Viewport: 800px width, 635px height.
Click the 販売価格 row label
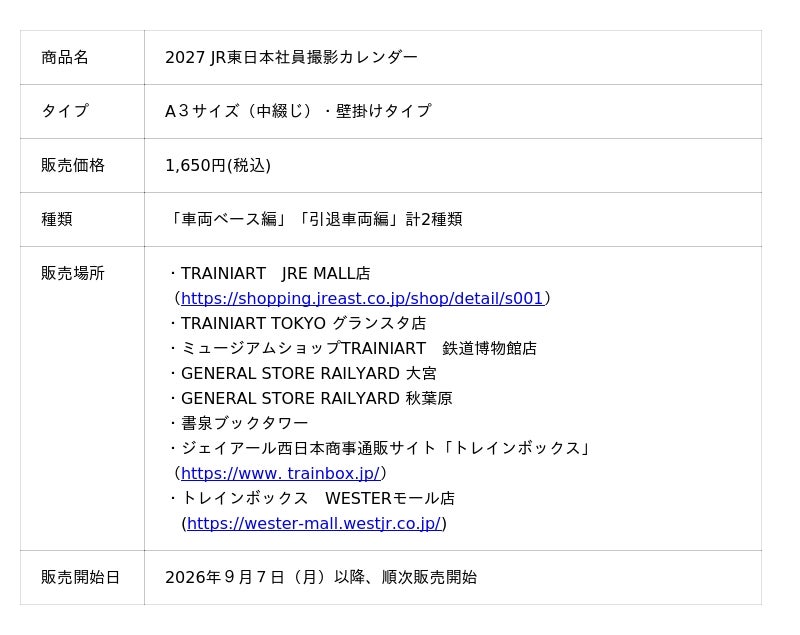(x=73, y=165)
